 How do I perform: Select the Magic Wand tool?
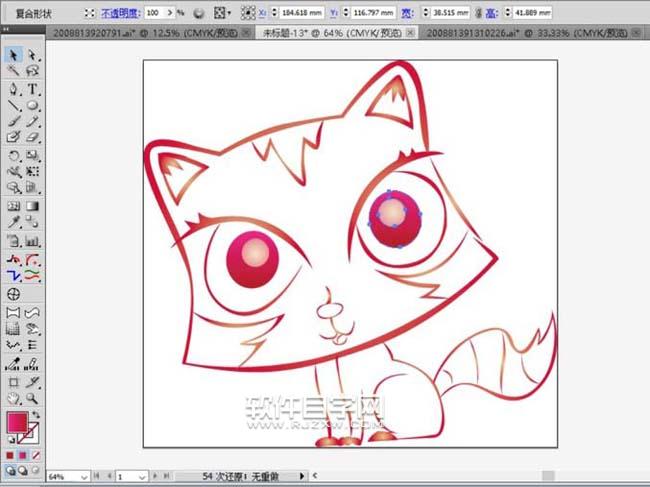click(13, 70)
